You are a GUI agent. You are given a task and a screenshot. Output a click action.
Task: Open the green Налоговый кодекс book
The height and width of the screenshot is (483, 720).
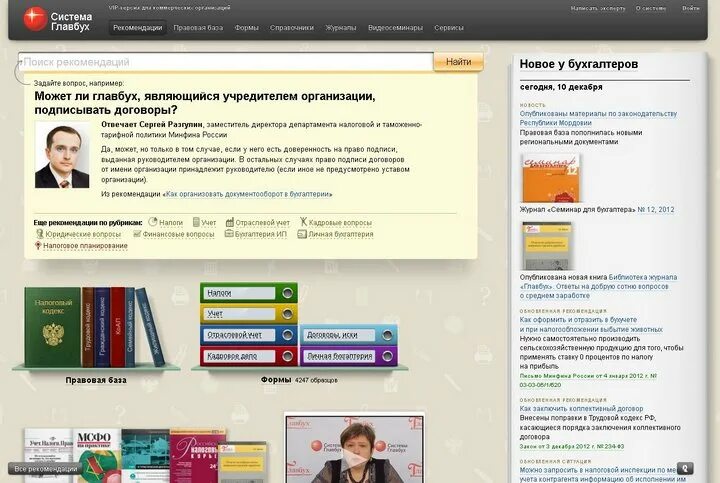(x=53, y=327)
